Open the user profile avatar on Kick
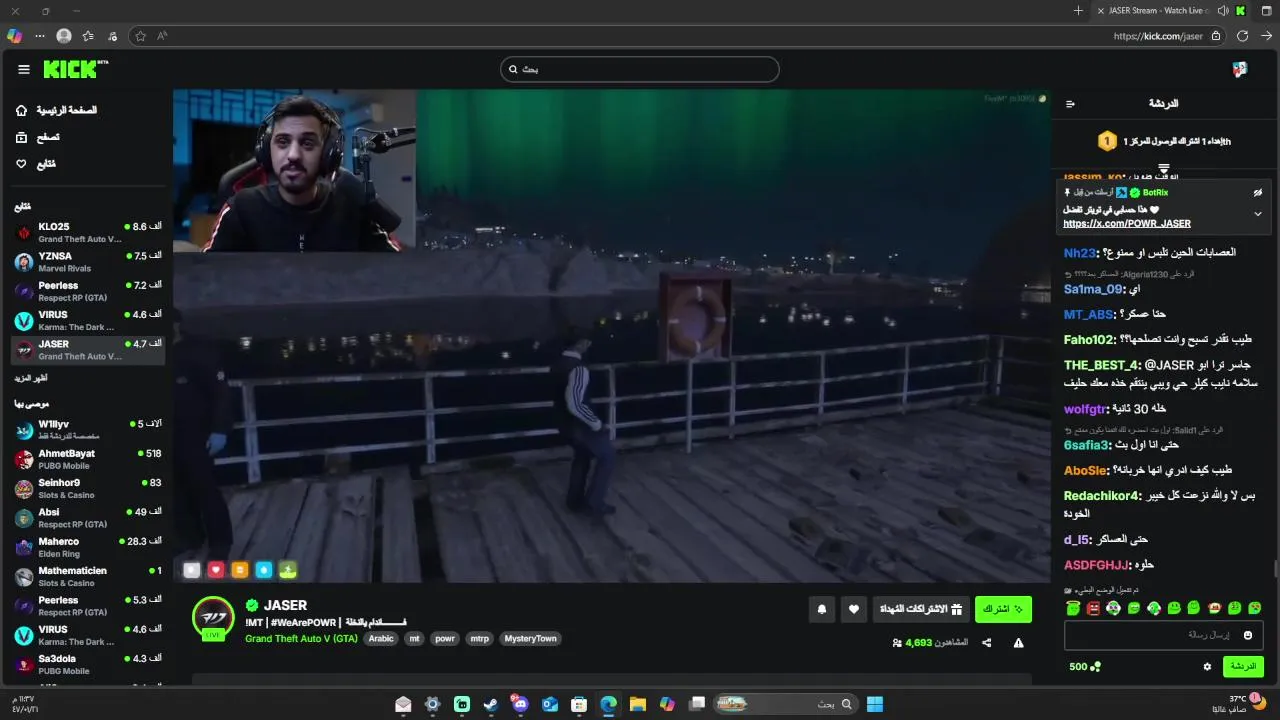This screenshot has width=1280, height=720. coord(1240,69)
